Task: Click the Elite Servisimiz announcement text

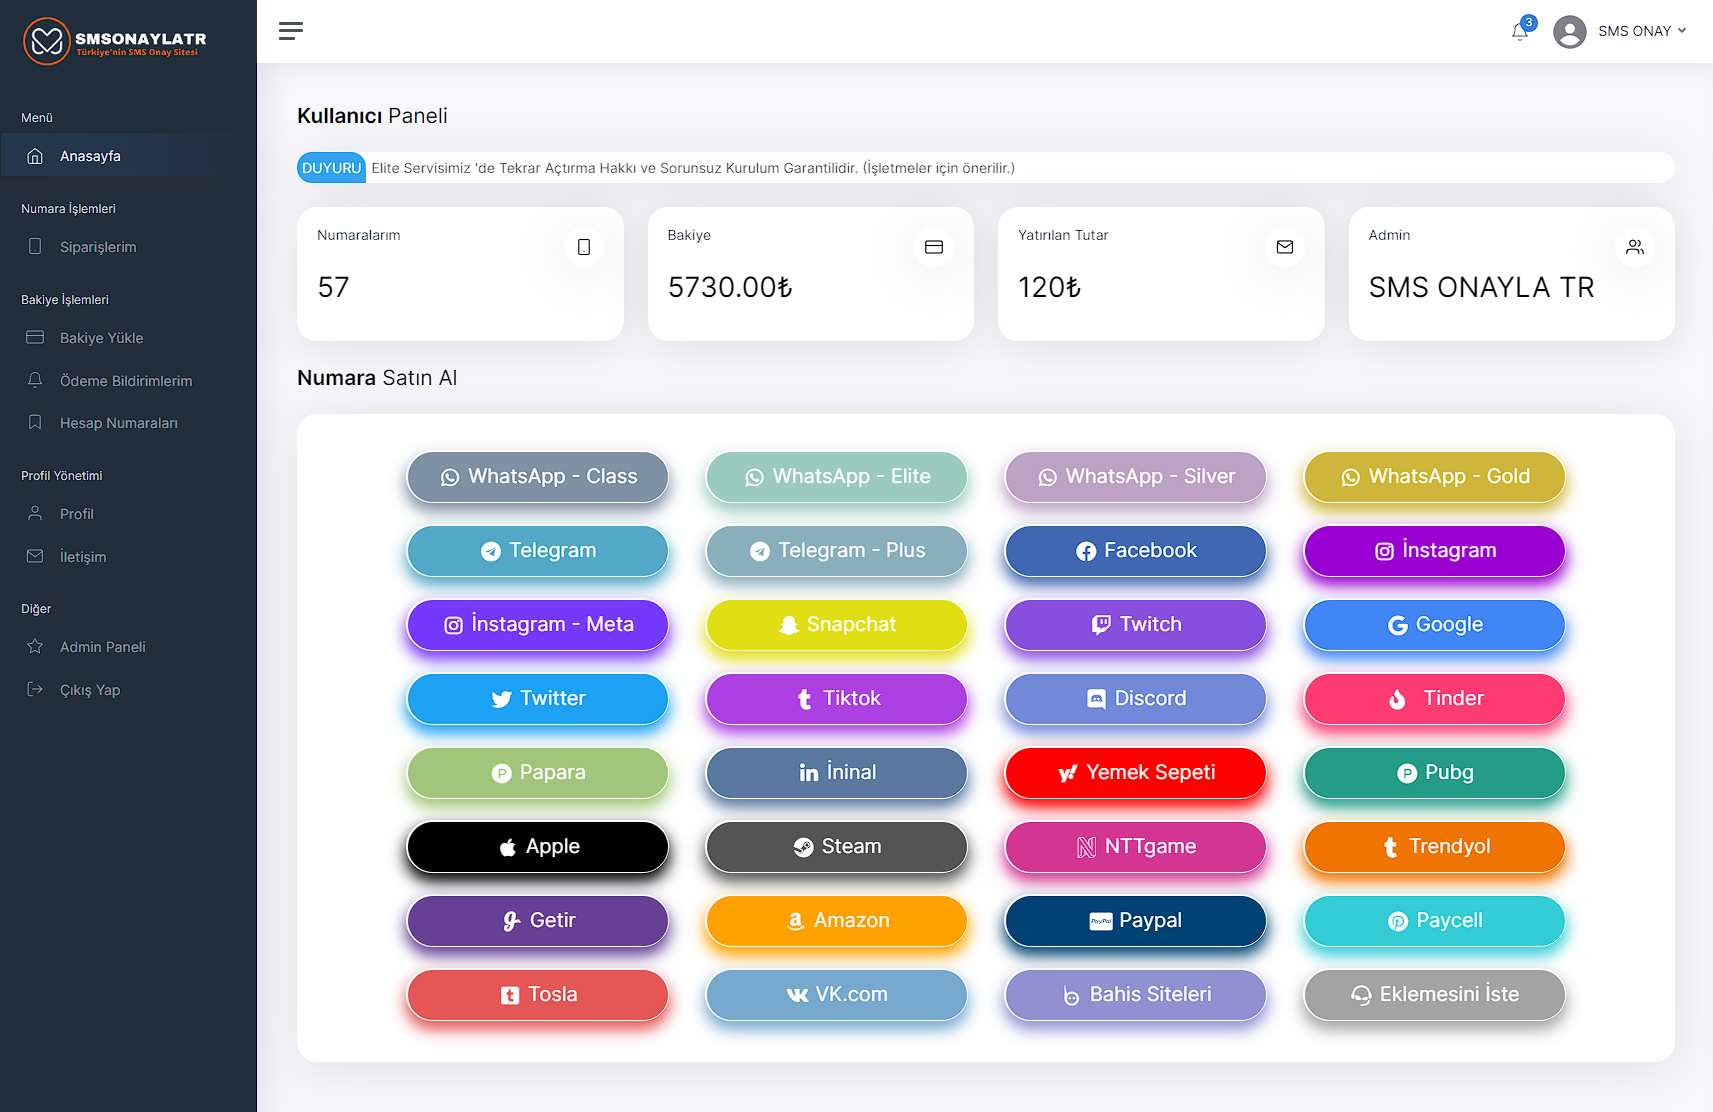Action: click(x=693, y=168)
